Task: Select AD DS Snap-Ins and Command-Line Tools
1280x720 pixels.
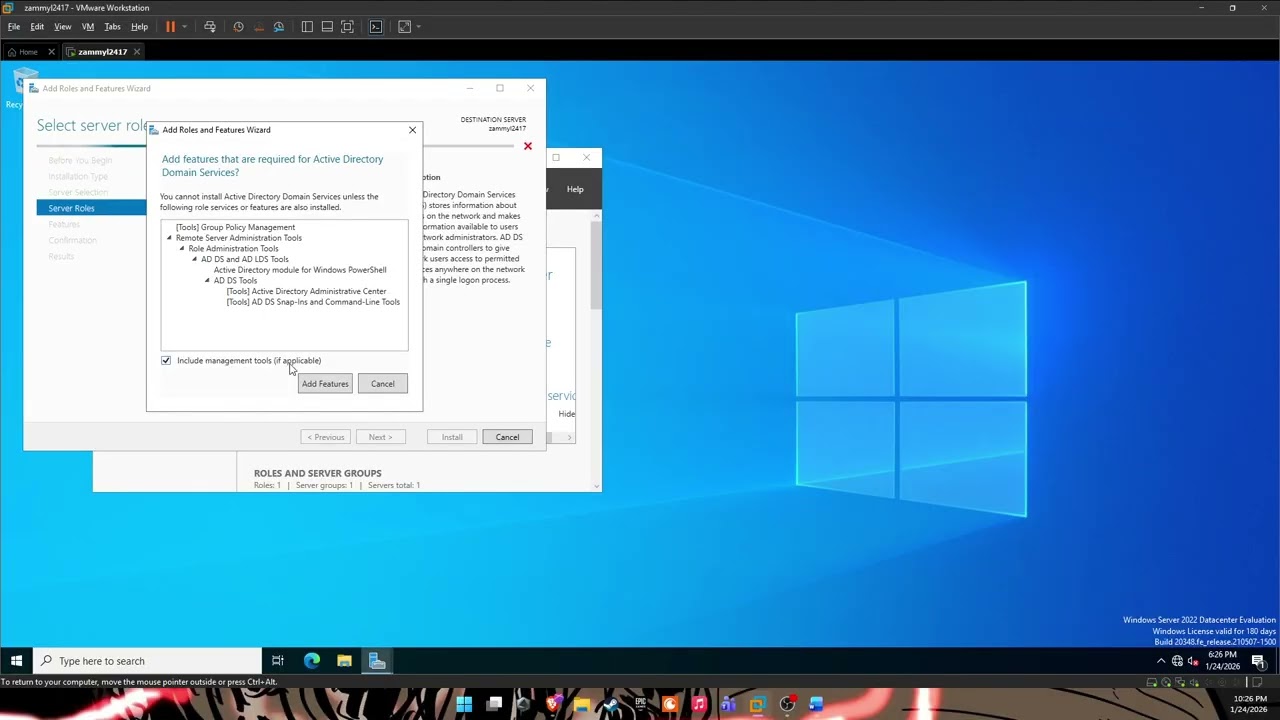Action: coord(313,302)
